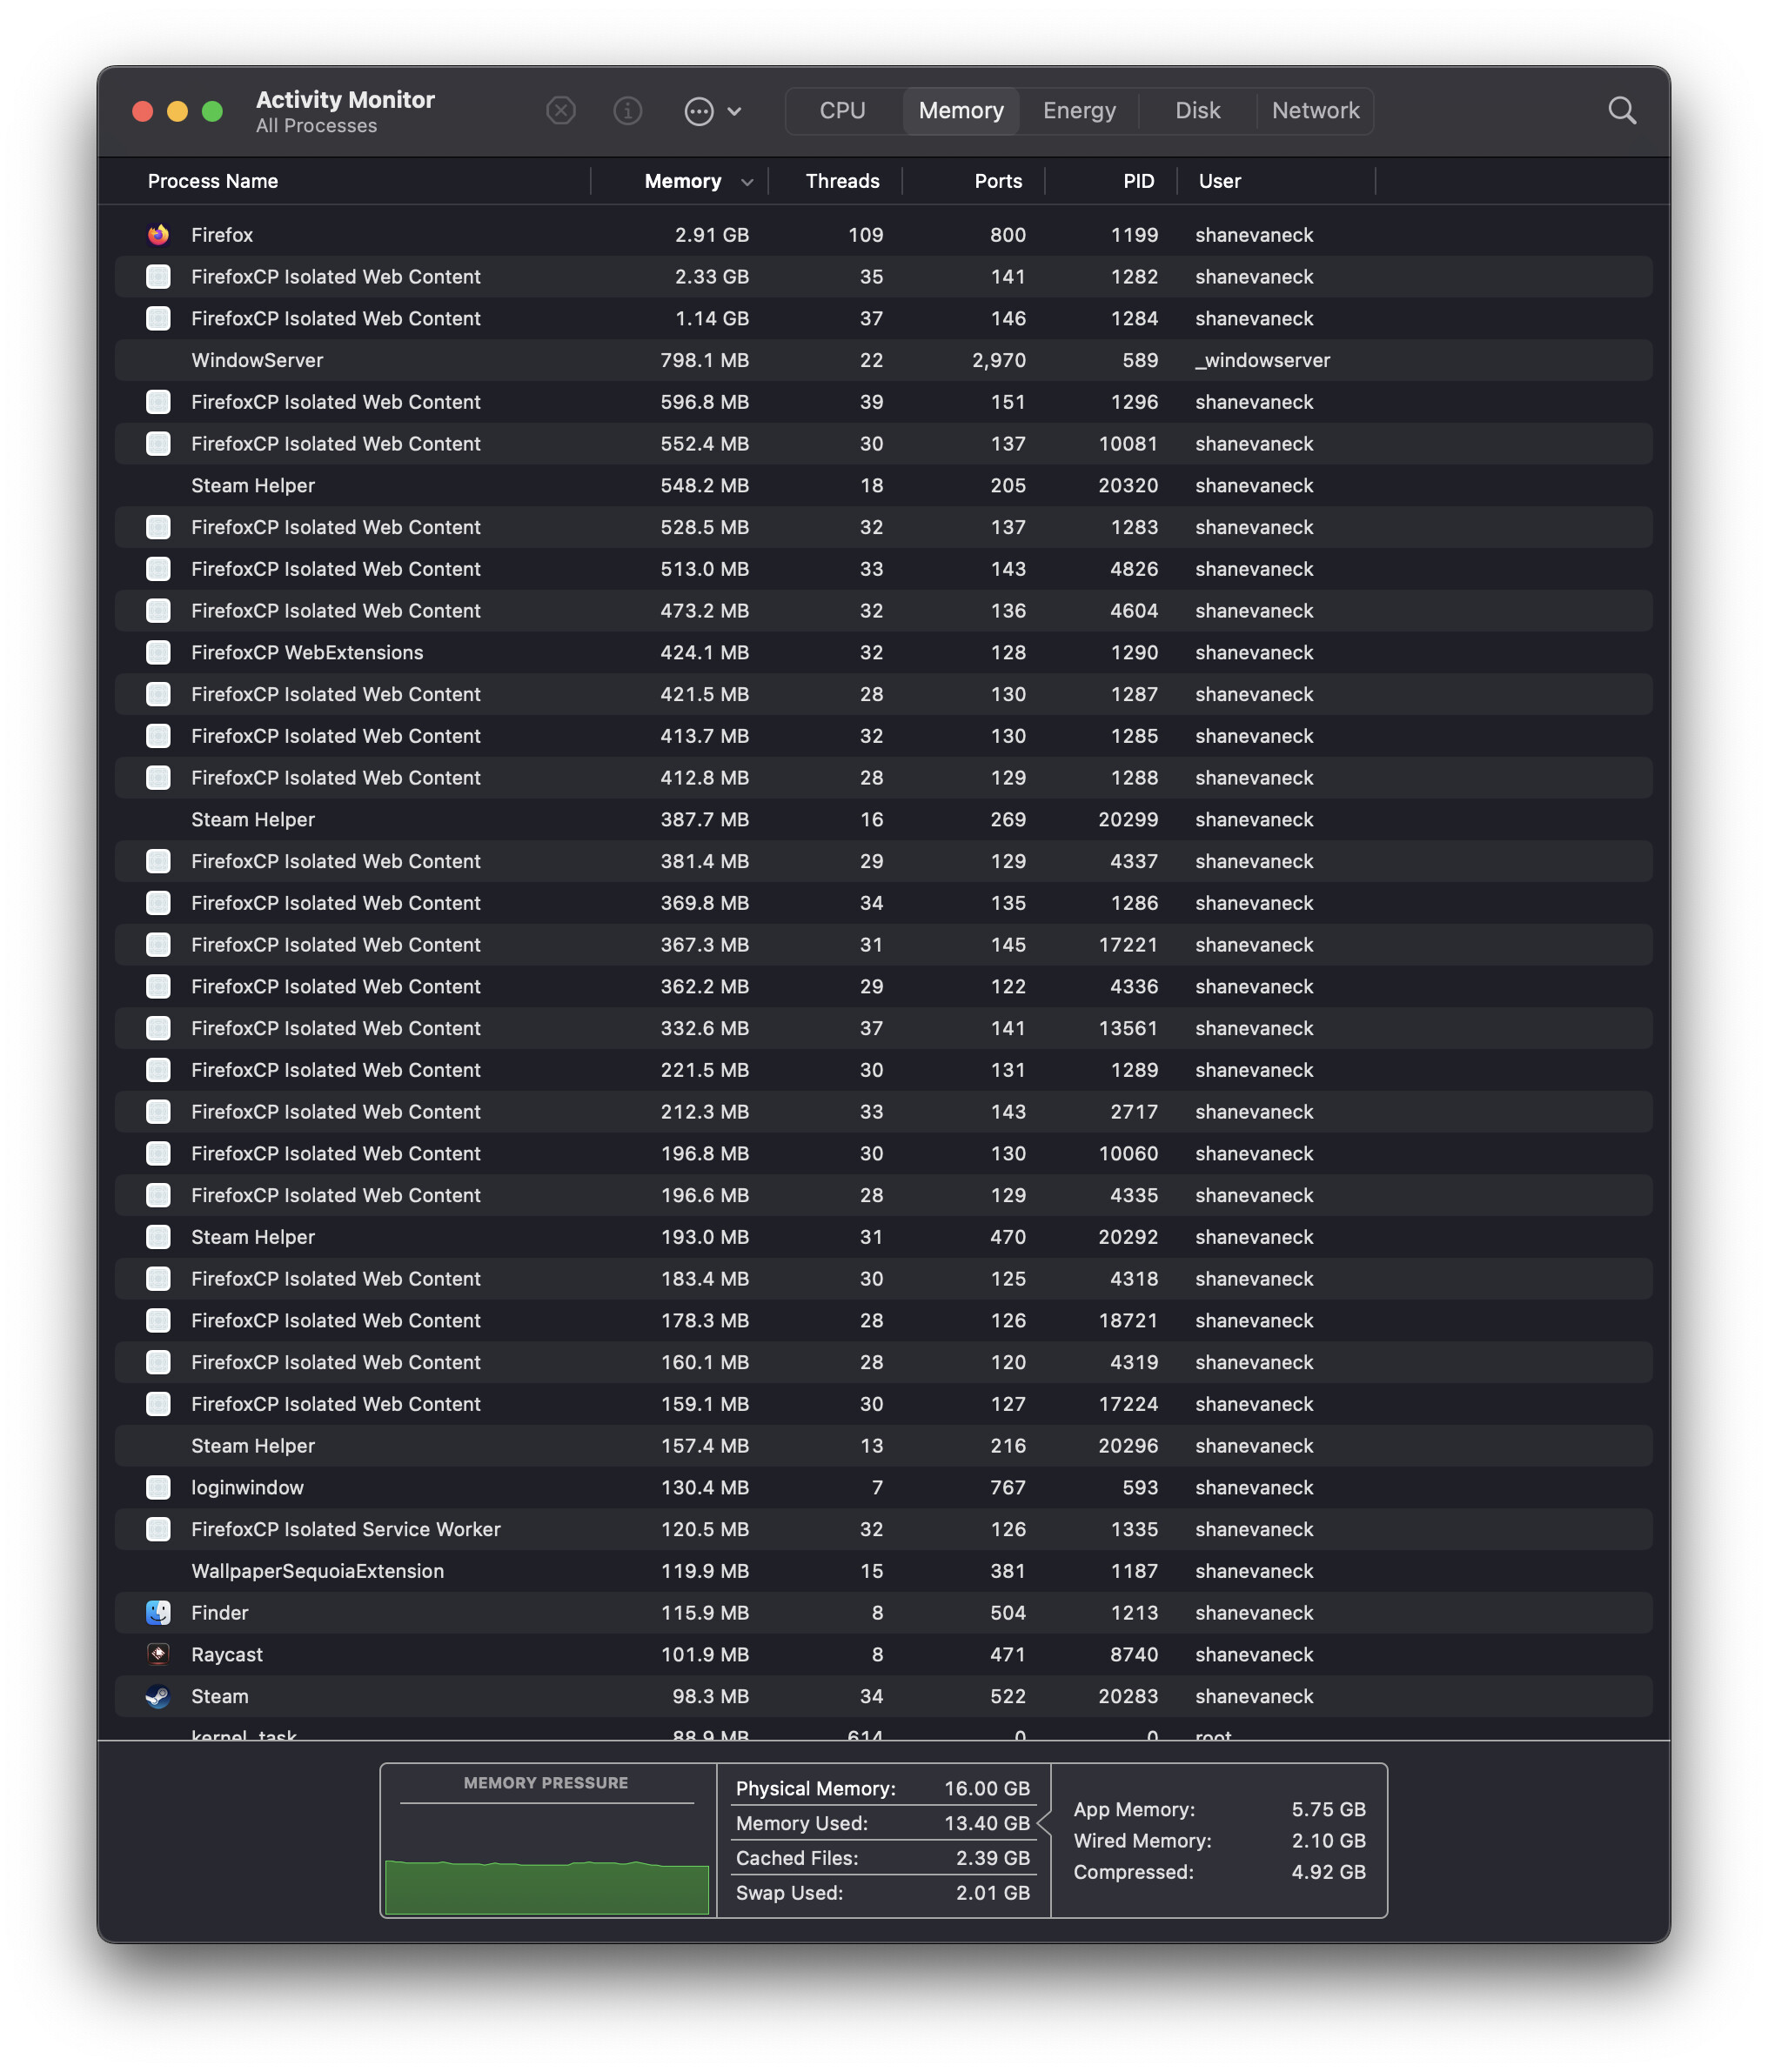Click the 2.91 GB memory value
Viewport: 1768px width, 2072px height.
(x=711, y=235)
